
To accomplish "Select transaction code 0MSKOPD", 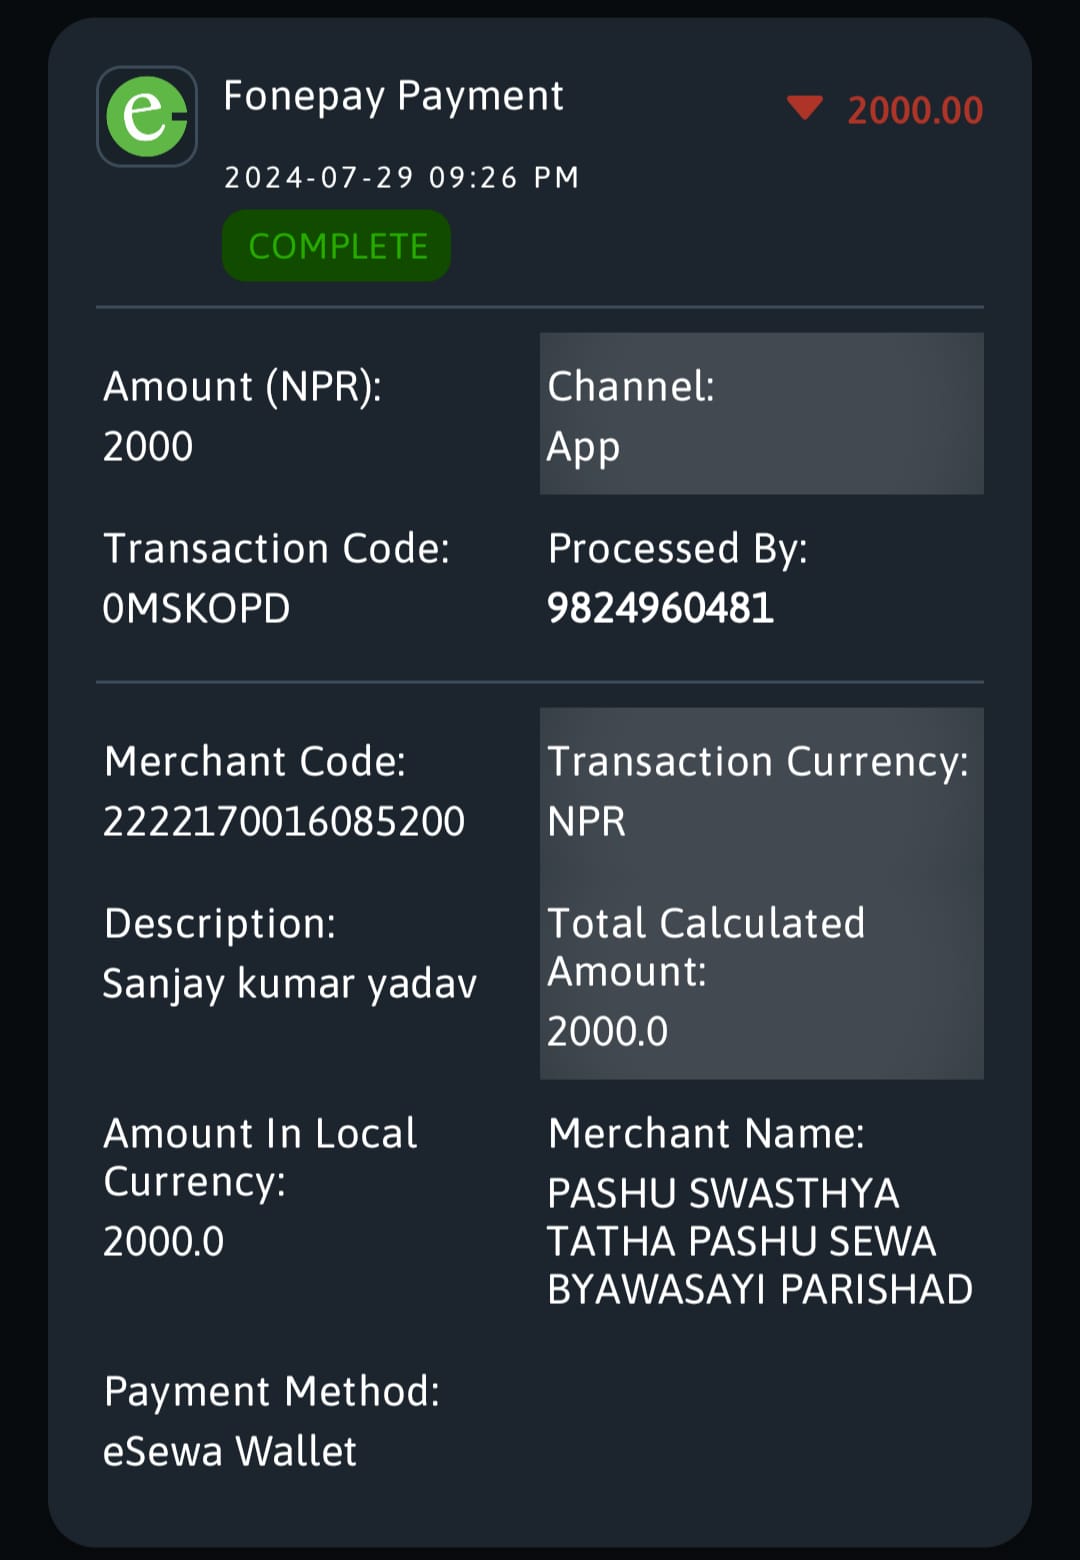I will (197, 608).
